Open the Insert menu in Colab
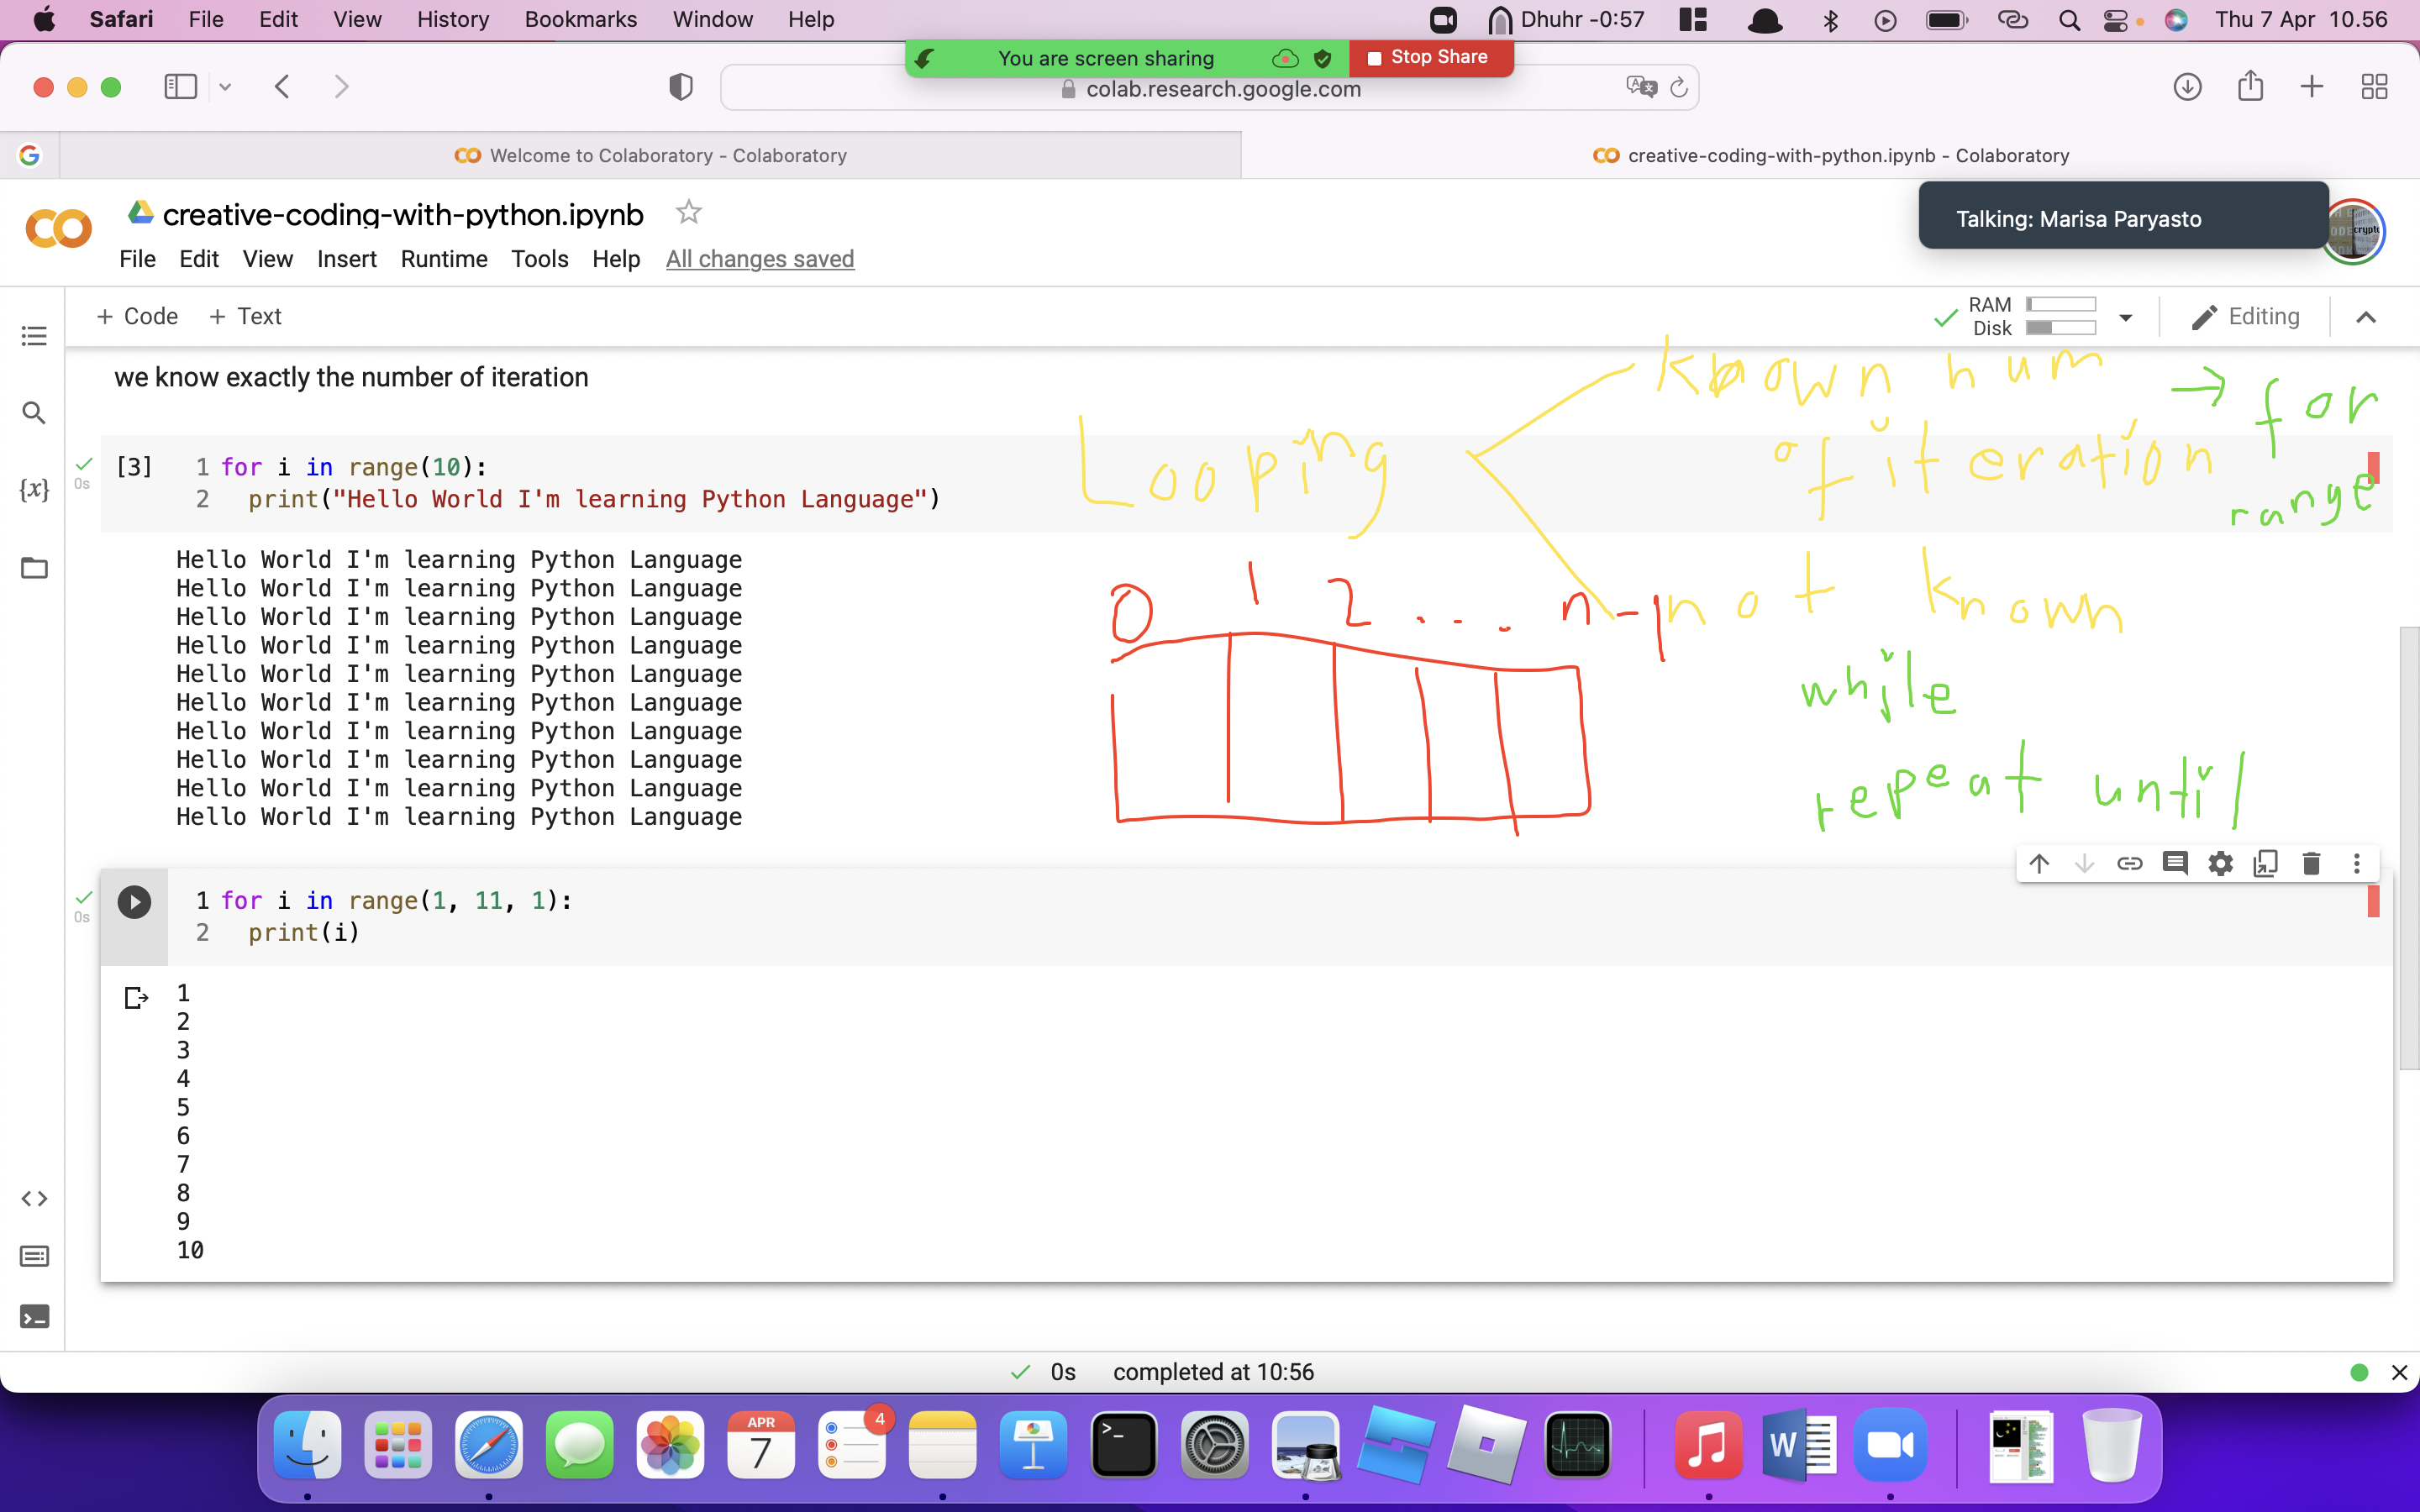 [346, 259]
